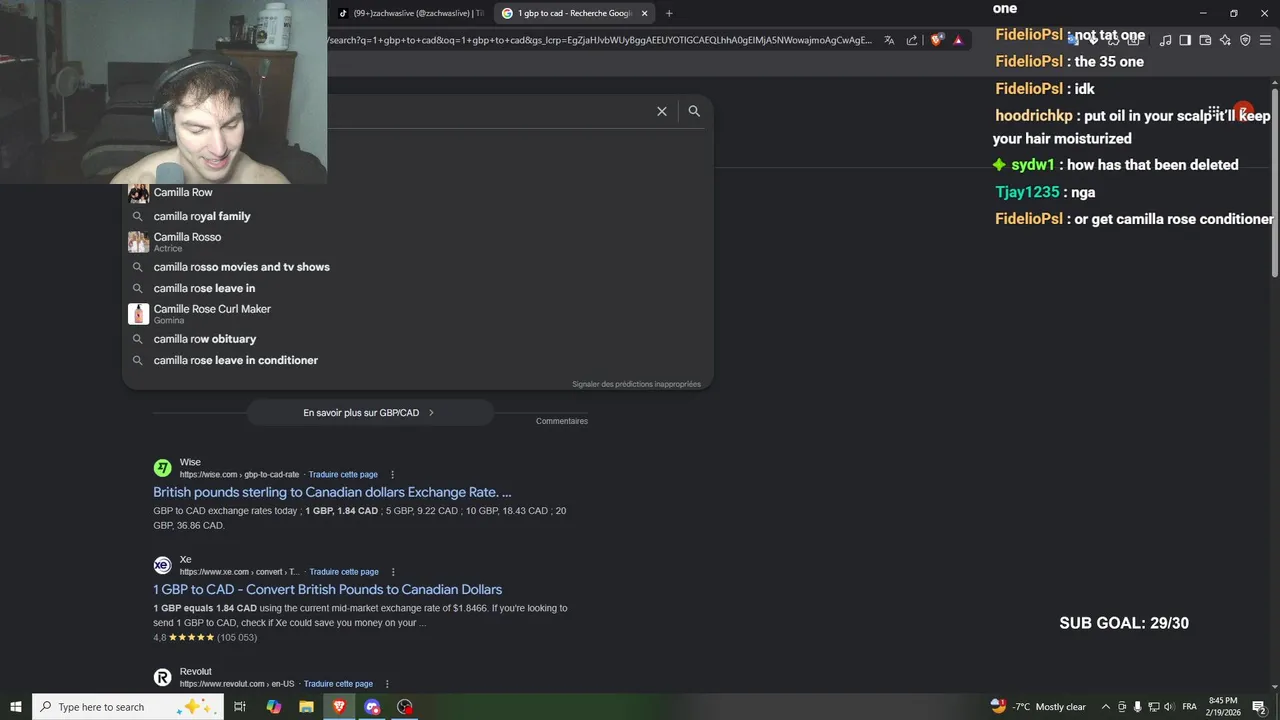Viewport: 1280px width, 720px height.
Task: Open the Brave Rewards triangle icon
Action: pos(958,40)
